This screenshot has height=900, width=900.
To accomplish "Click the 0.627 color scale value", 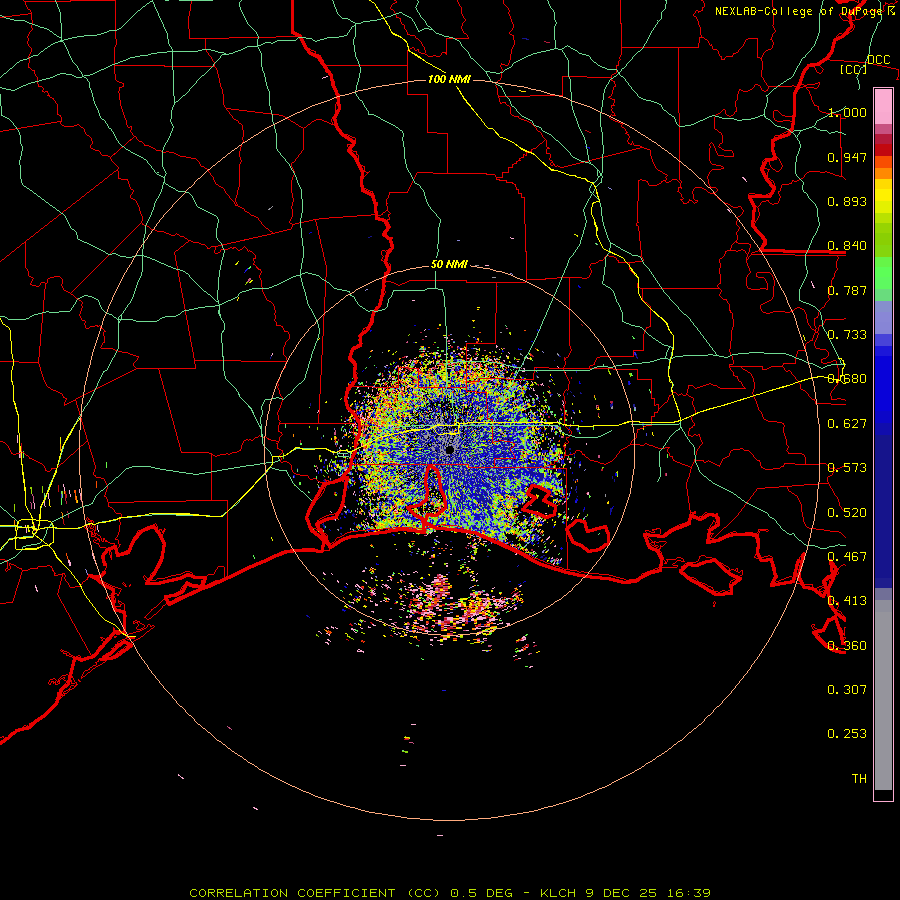I will tap(847, 424).
